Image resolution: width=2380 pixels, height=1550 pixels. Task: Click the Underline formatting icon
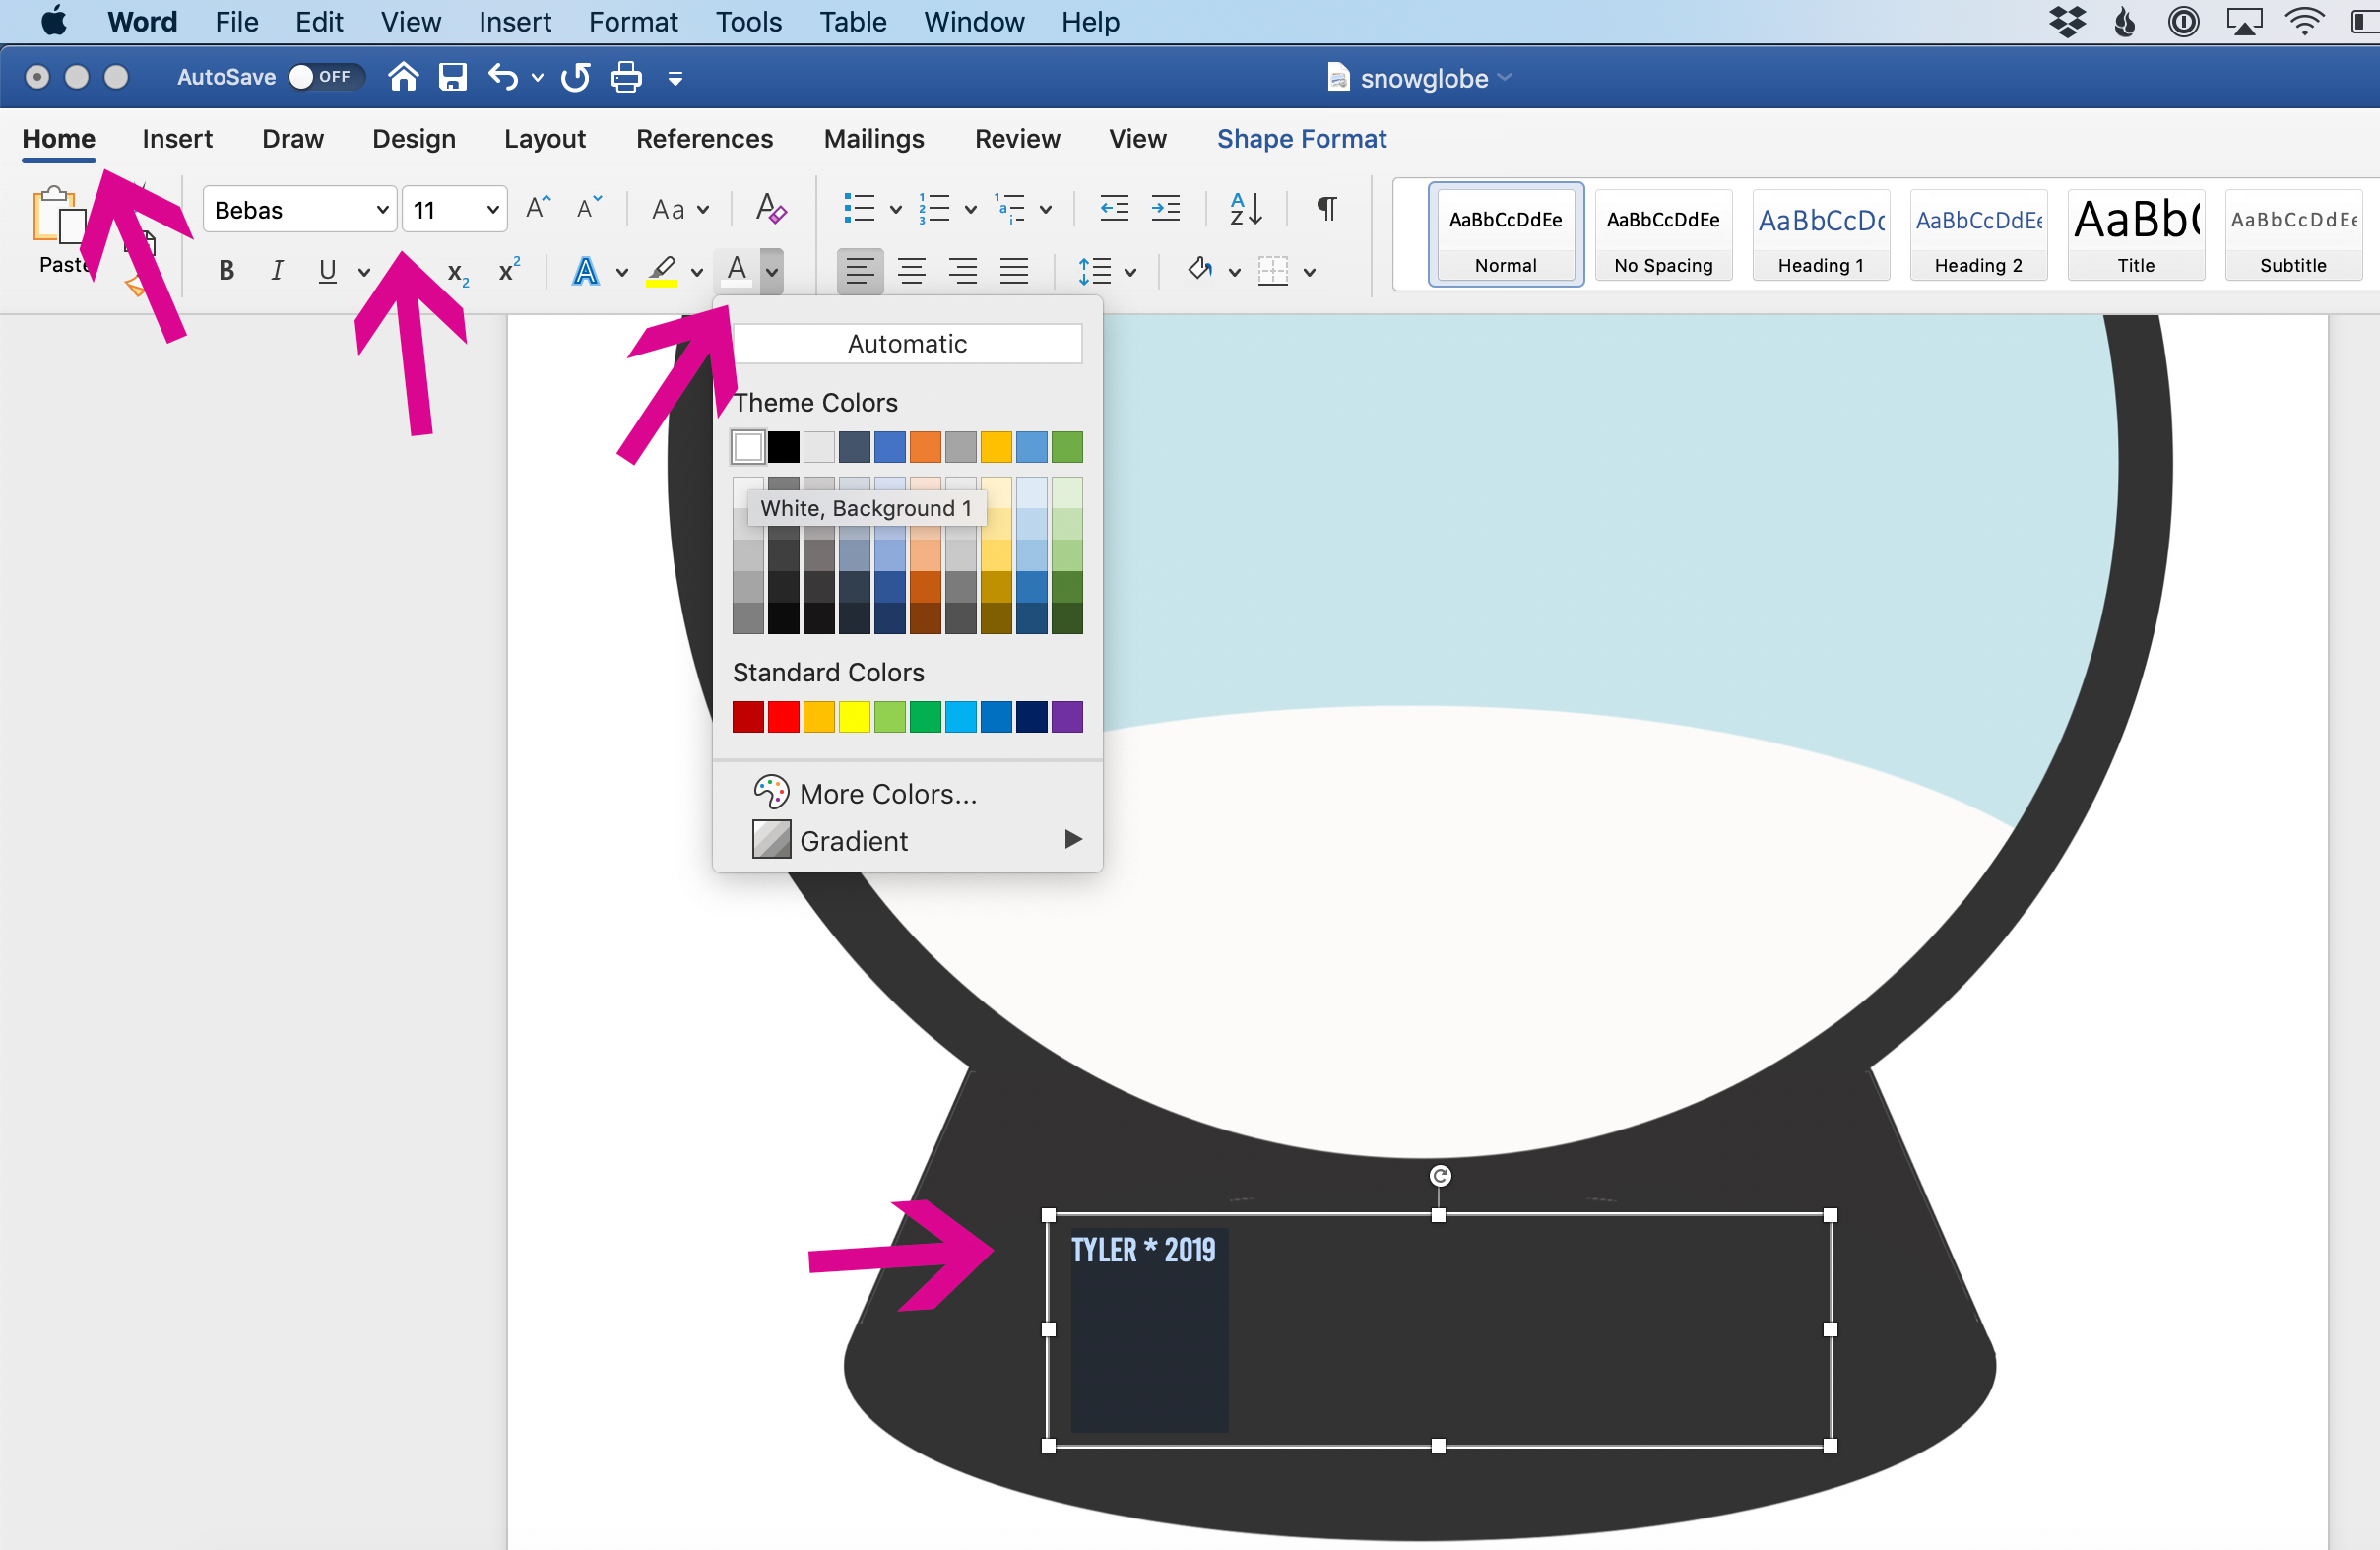[328, 269]
